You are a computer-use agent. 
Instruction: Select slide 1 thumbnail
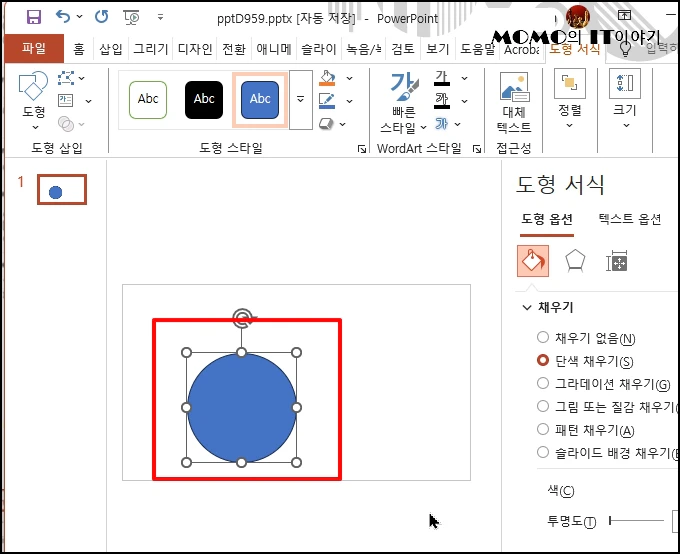click(x=62, y=190)
